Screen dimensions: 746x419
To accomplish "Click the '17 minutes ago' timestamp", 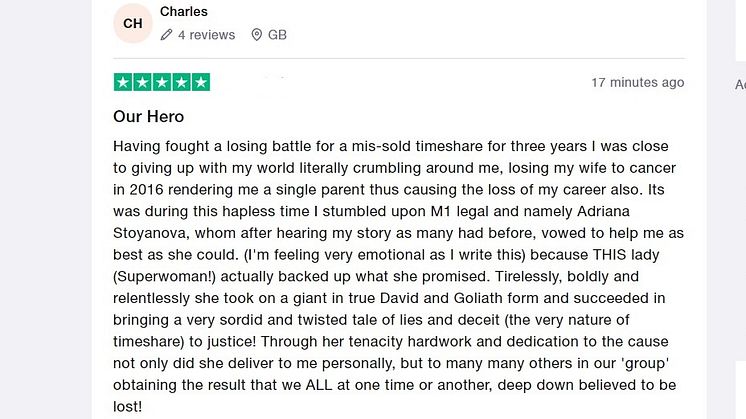I will tap(638, 82).
